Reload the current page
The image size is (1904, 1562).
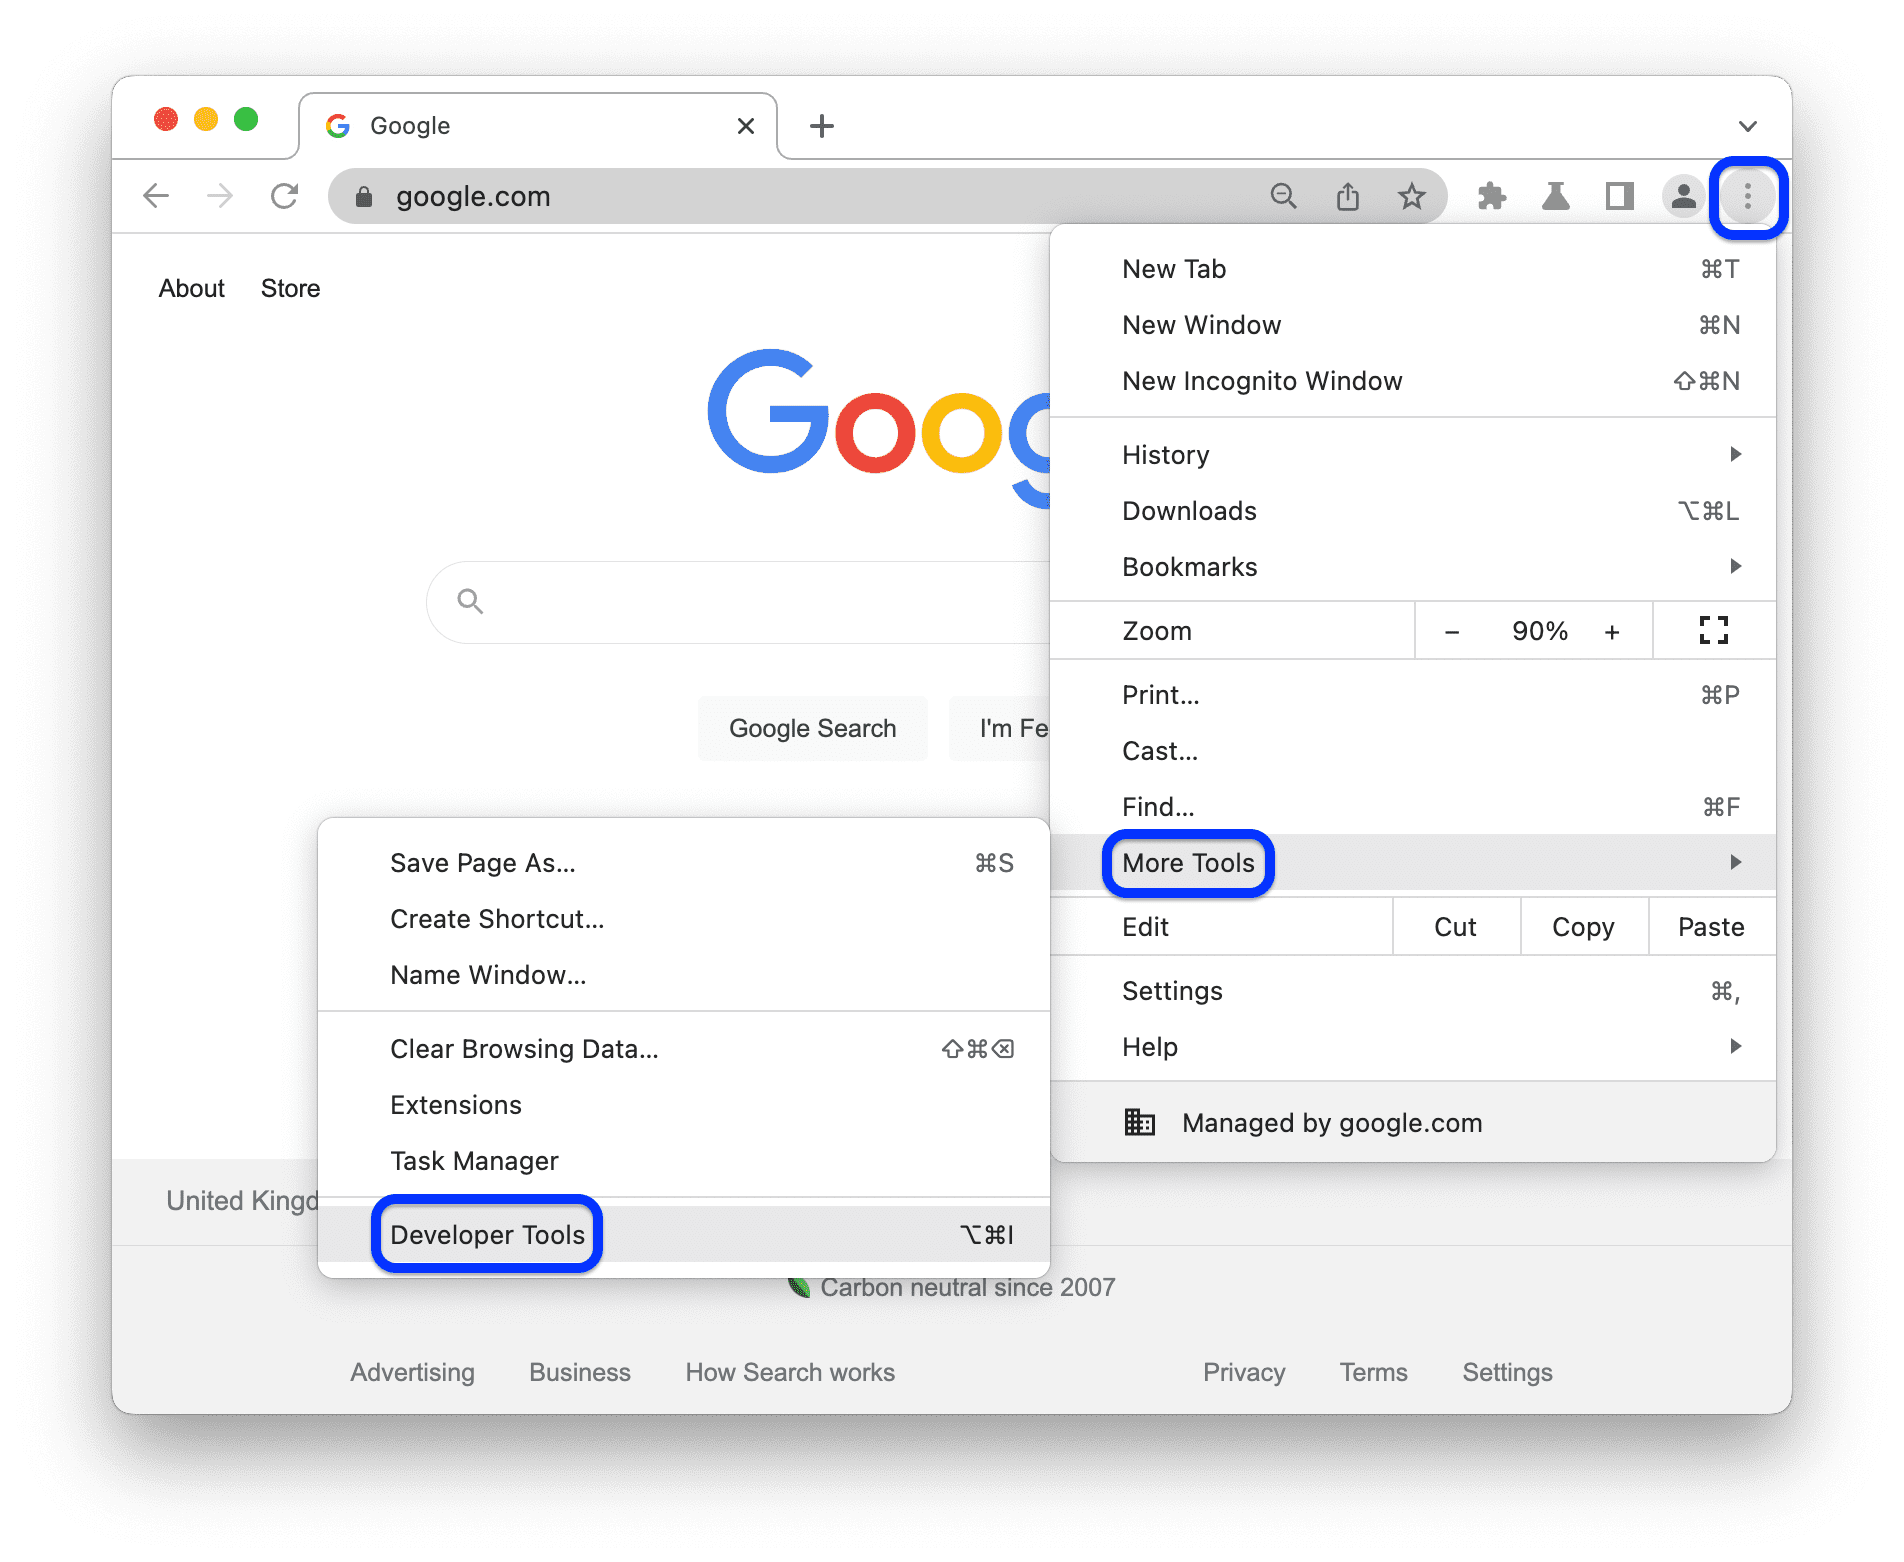pos(285,196)
